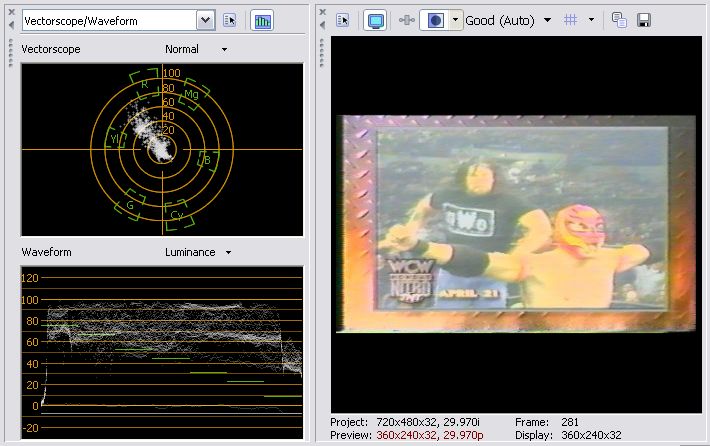
Task: Copy snapshot to clipboard
Action: (619, 20)
